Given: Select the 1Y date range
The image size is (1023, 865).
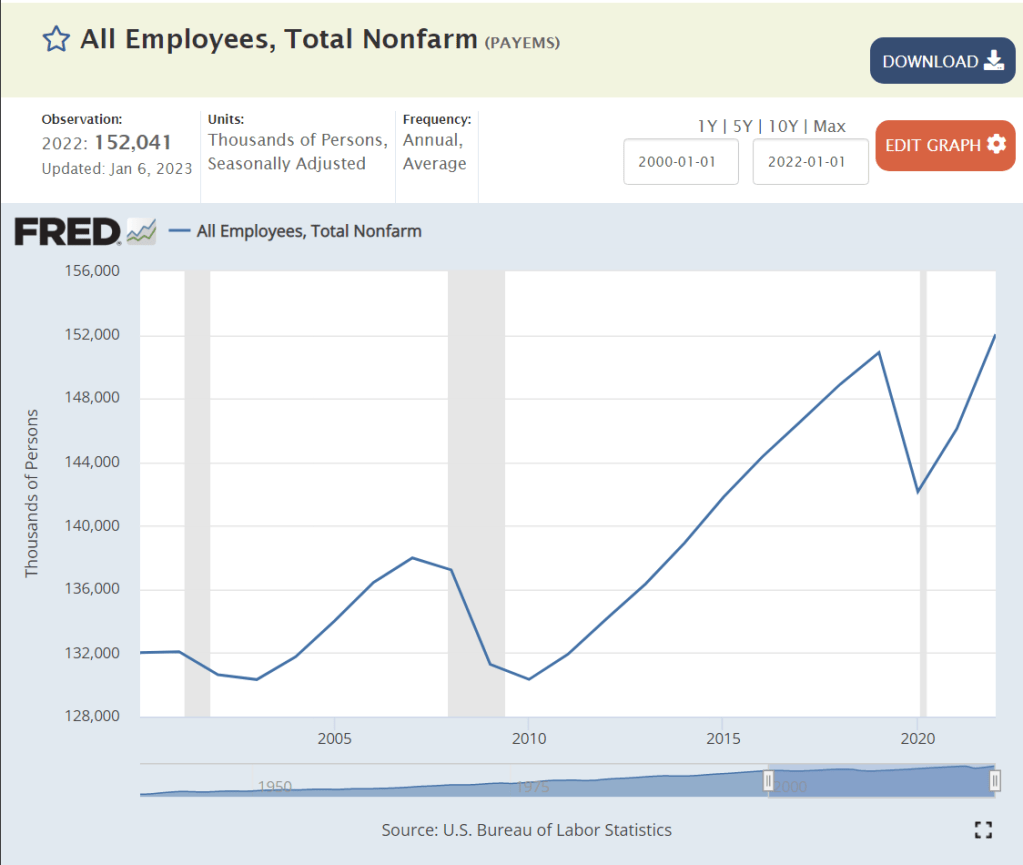Looking at the screenshot, I should (x=708, y=126).
